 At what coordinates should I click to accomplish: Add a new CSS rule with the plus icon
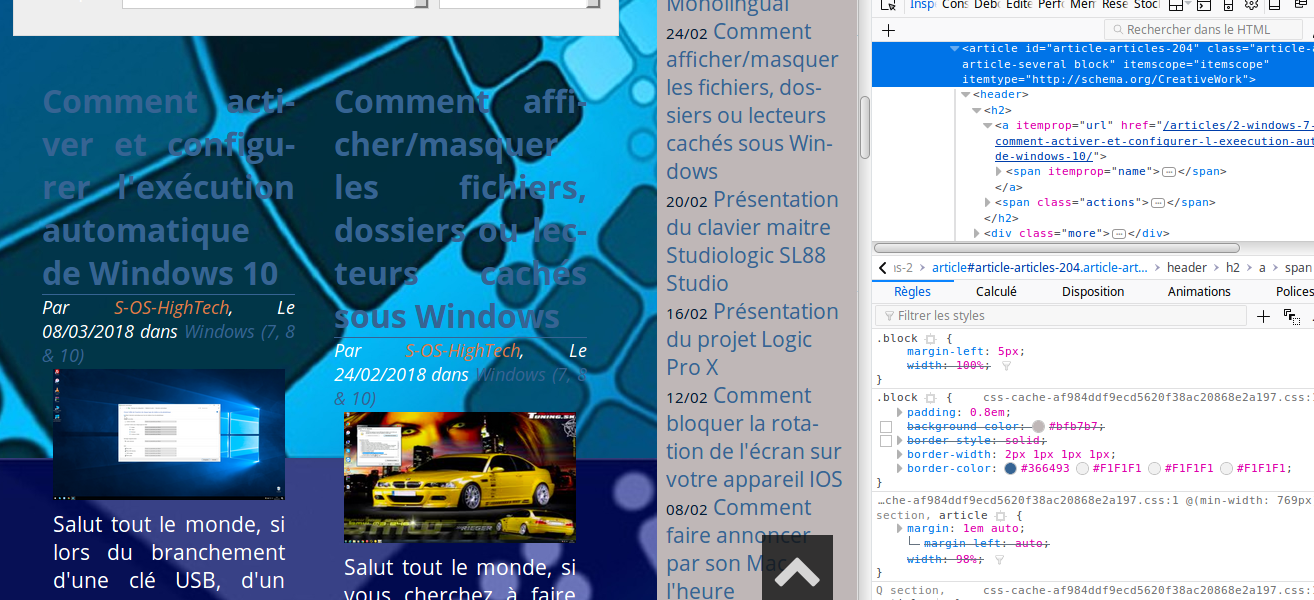tap(1263, 316)
